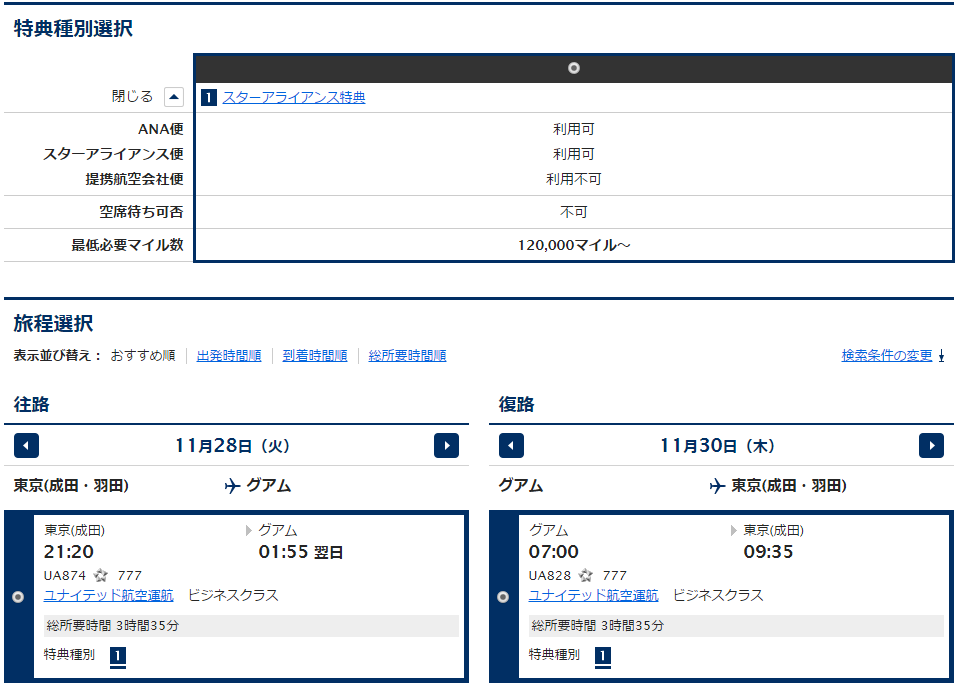
Task: Click airplane icon in return route header
Action: click(x=717, y=486)
